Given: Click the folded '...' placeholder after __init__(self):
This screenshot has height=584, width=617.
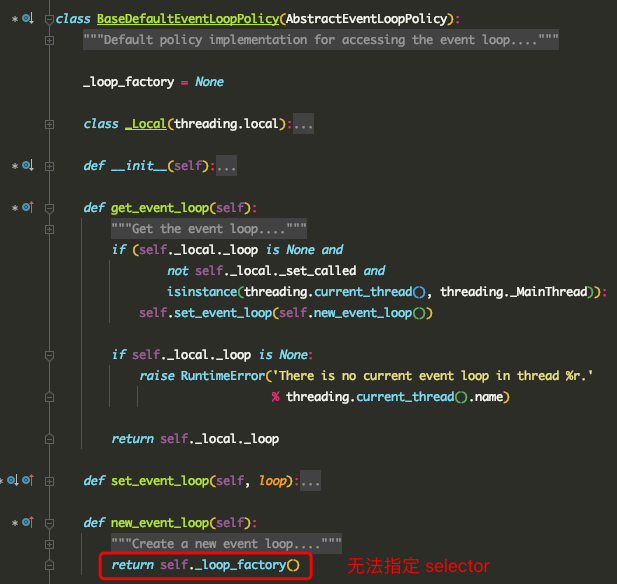Looking at the screenshot, I should point(226,166).
